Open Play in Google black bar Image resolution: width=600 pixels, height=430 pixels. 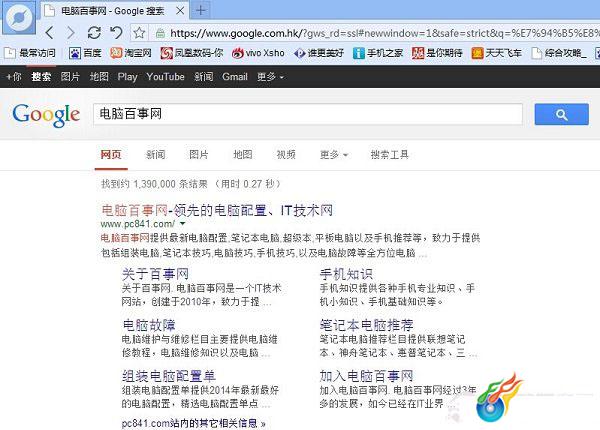pyautogui.click(x=127, y=77)
